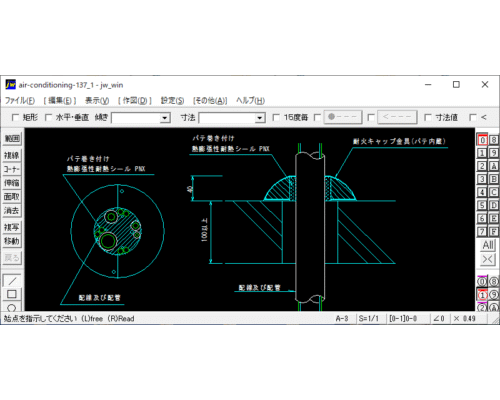Image resolution: width=500 pixels, height=400 pixels.
Task: Select circled layer group 1
Action: tap(482, 295)
